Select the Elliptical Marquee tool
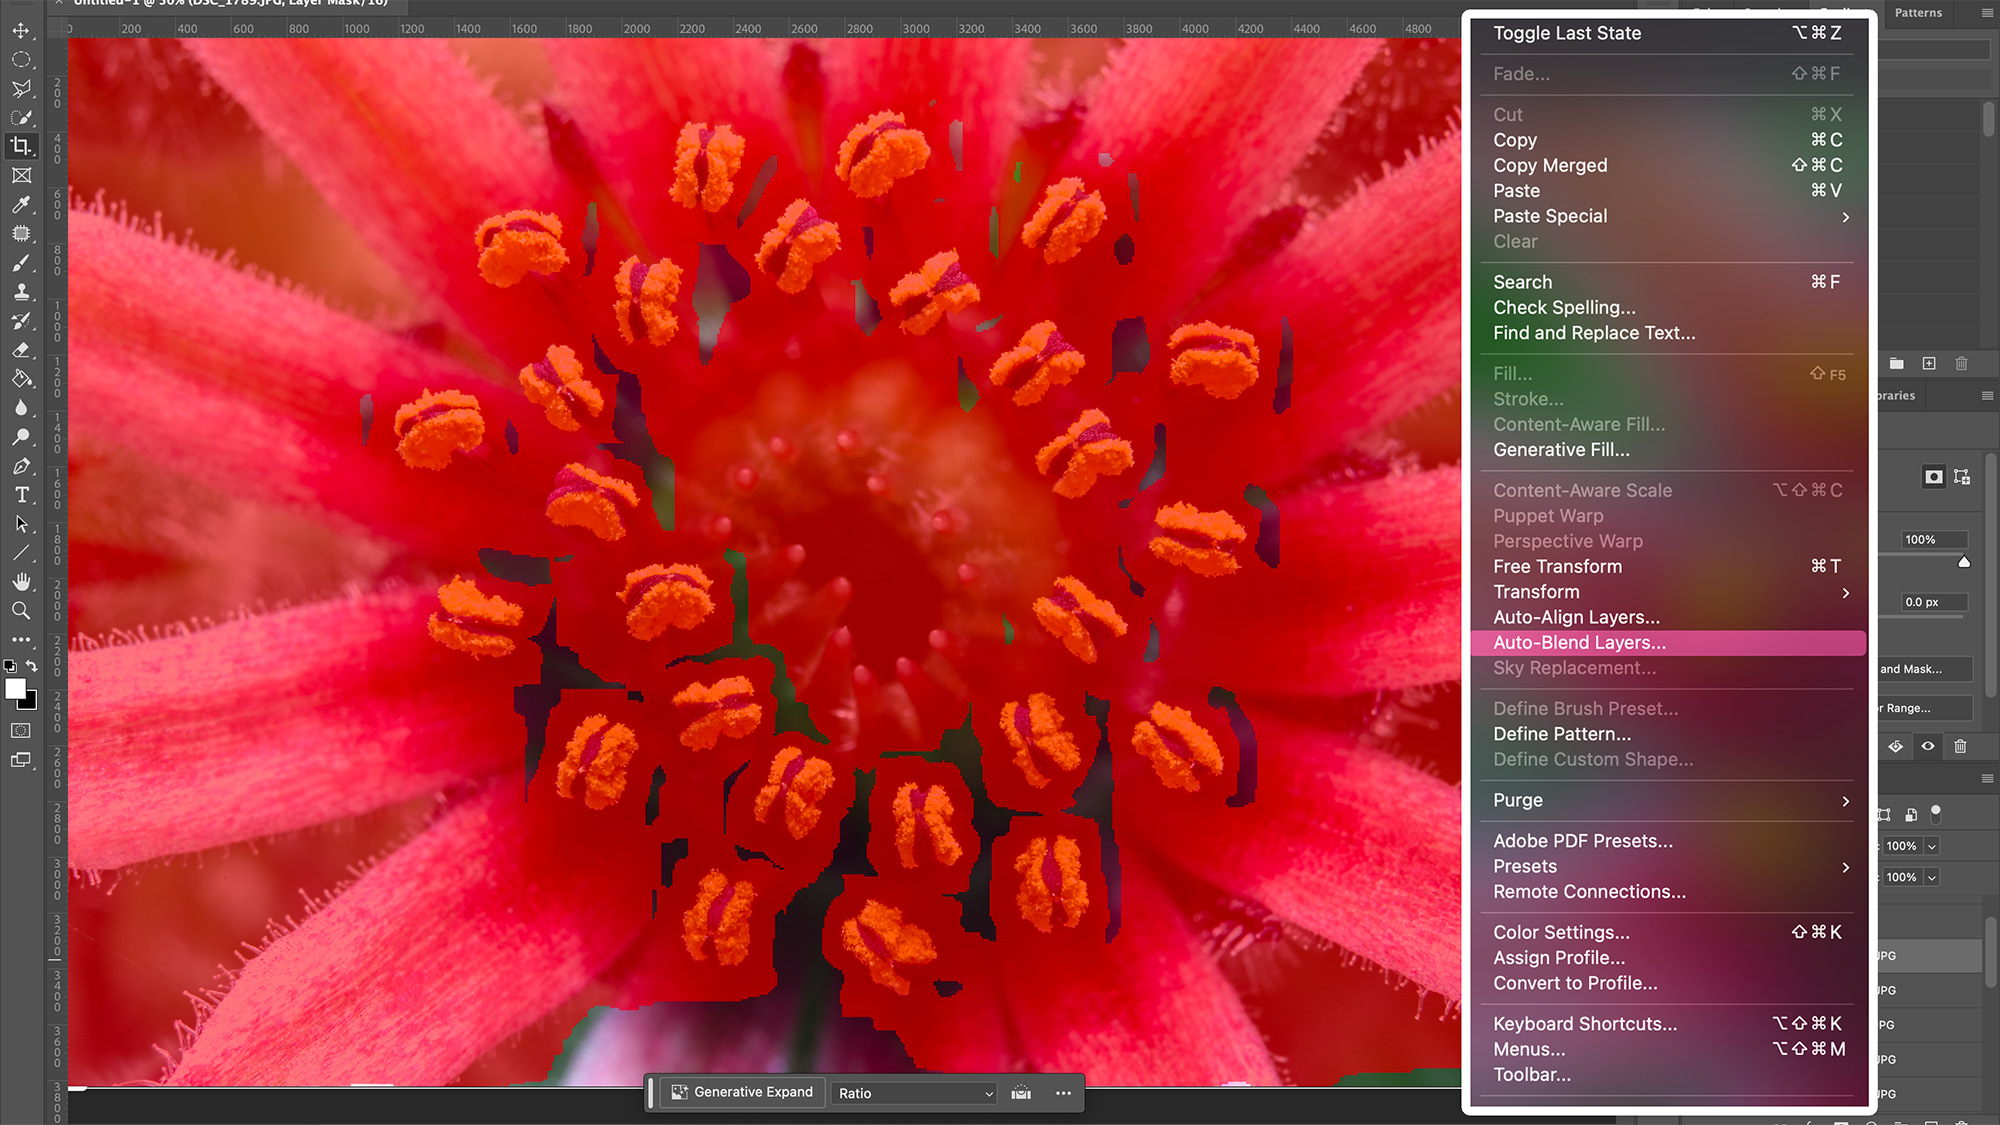This screenshot has height=1125, width=2000. tap(21, 60)
